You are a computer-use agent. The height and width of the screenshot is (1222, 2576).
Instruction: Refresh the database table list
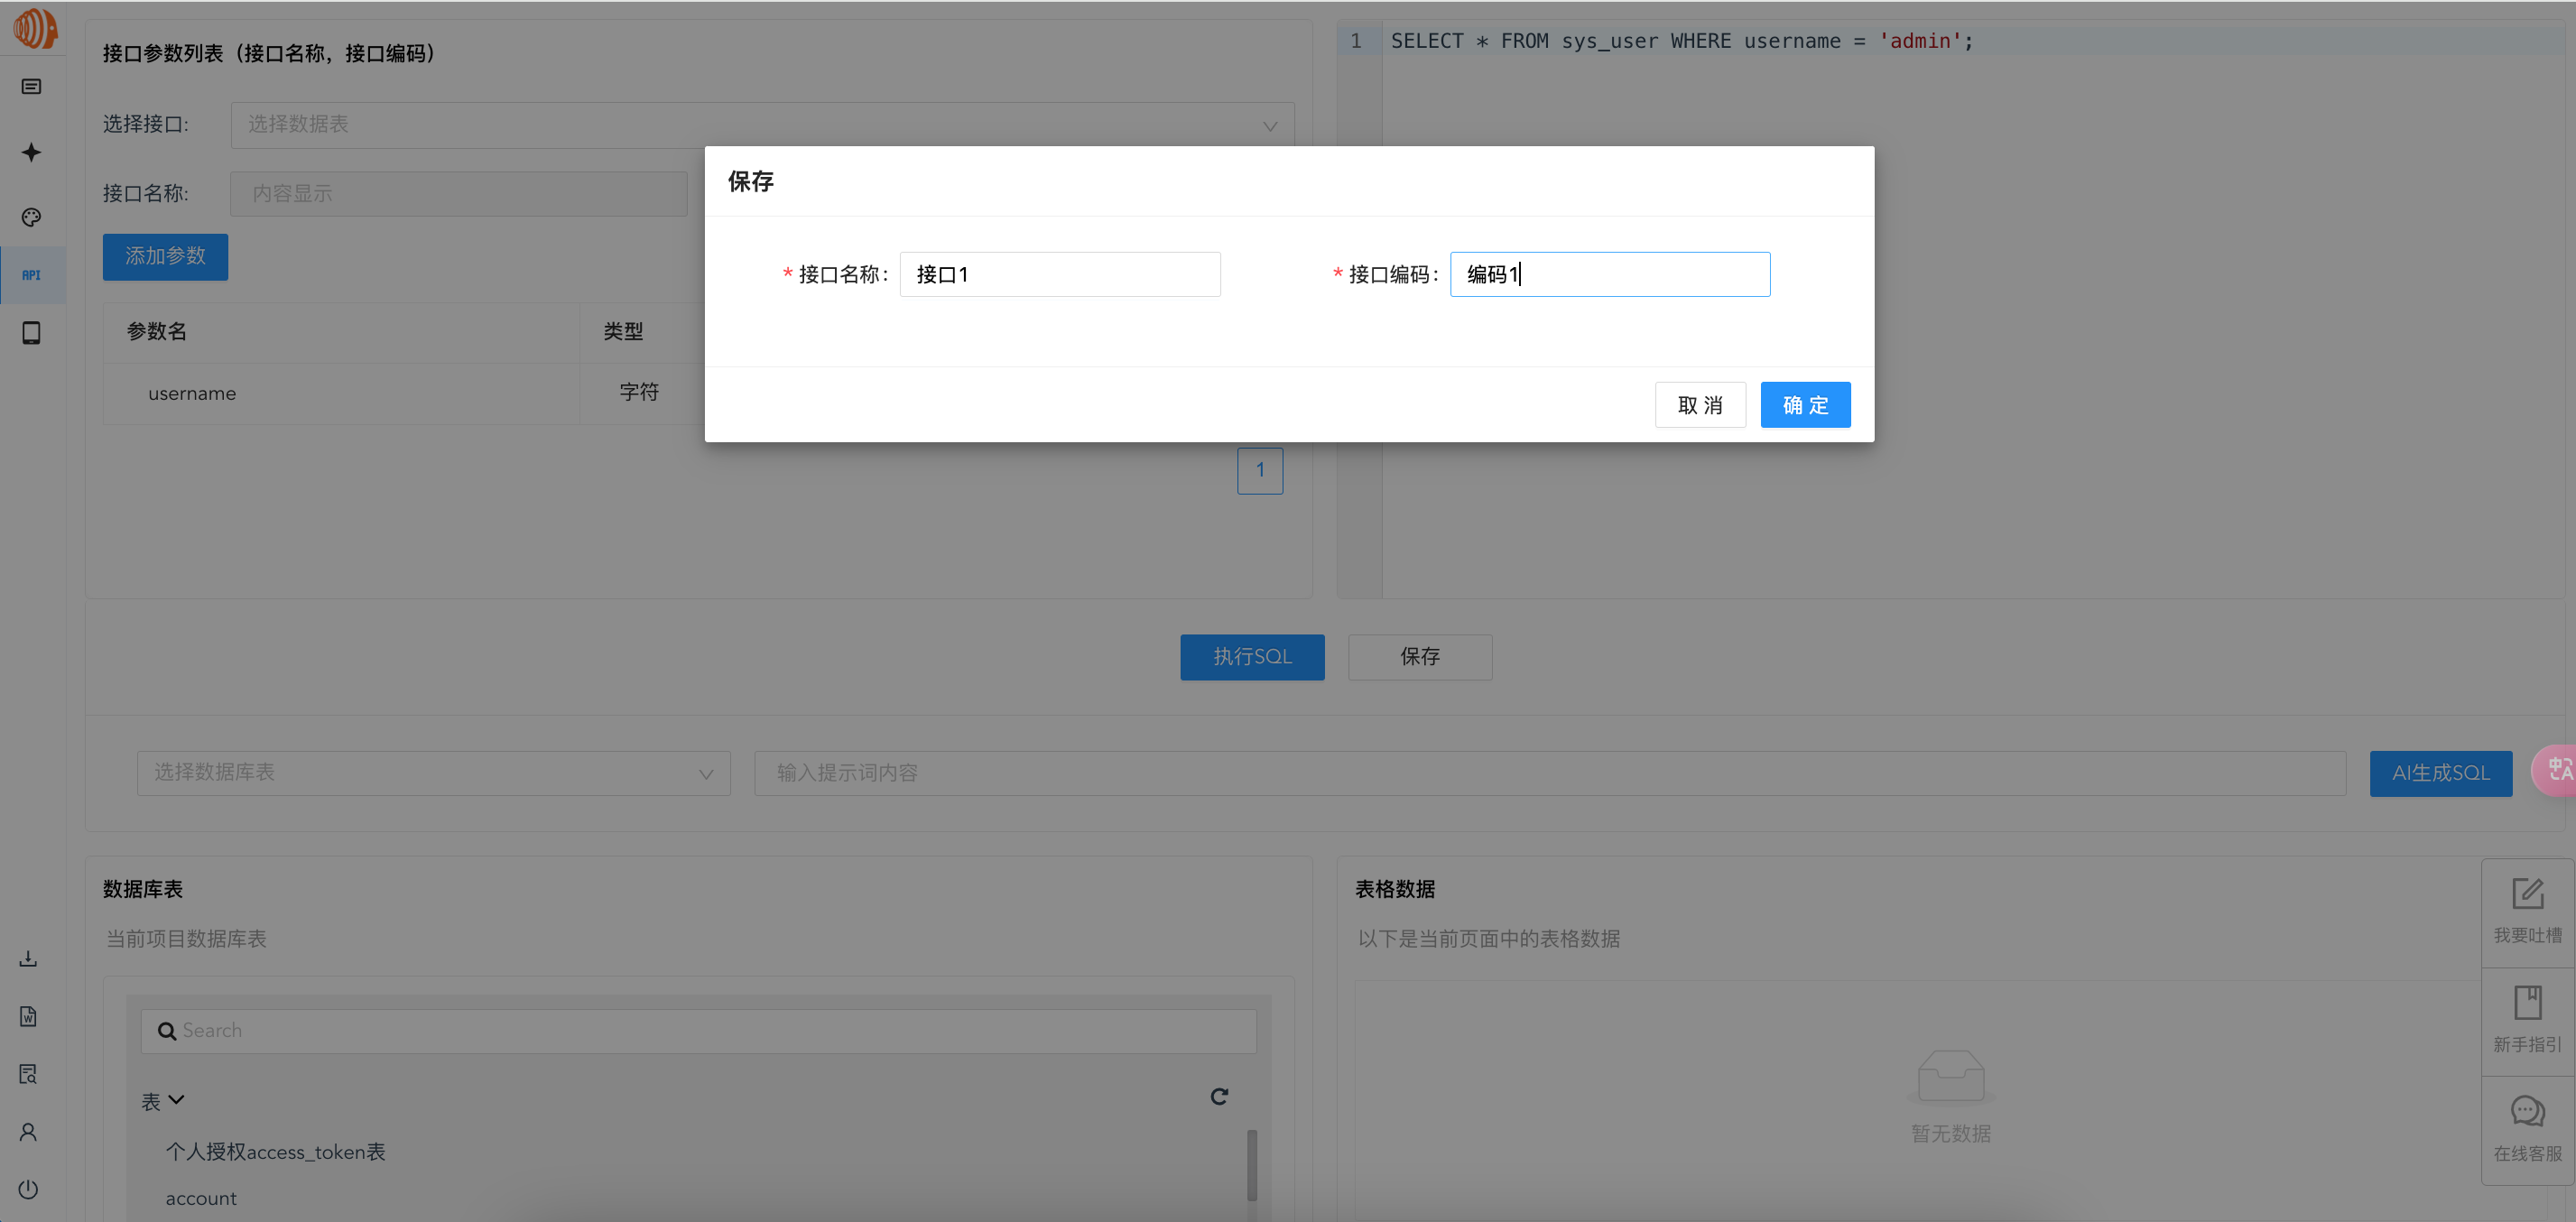[x=1219, y=1096]
